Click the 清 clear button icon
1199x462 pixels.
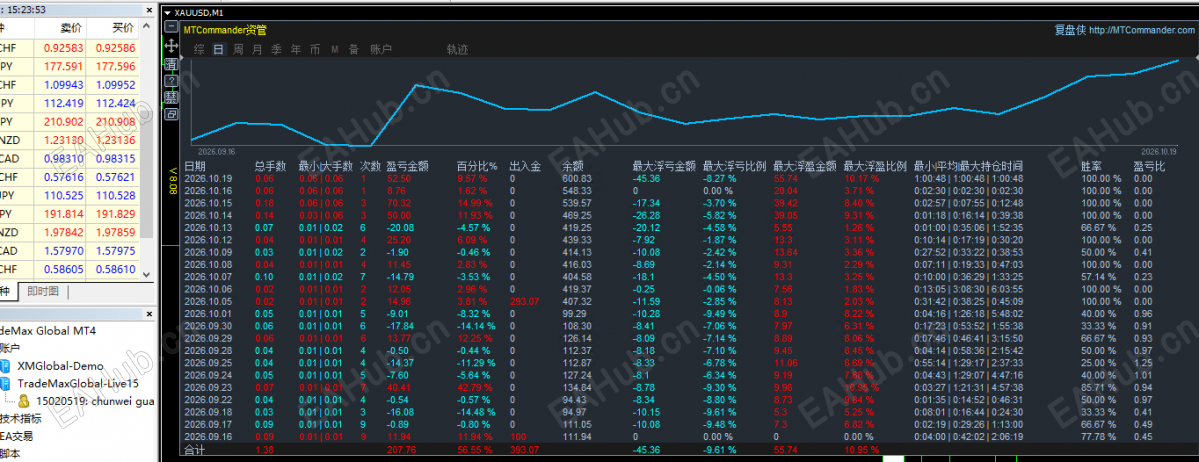click(171, 64)
